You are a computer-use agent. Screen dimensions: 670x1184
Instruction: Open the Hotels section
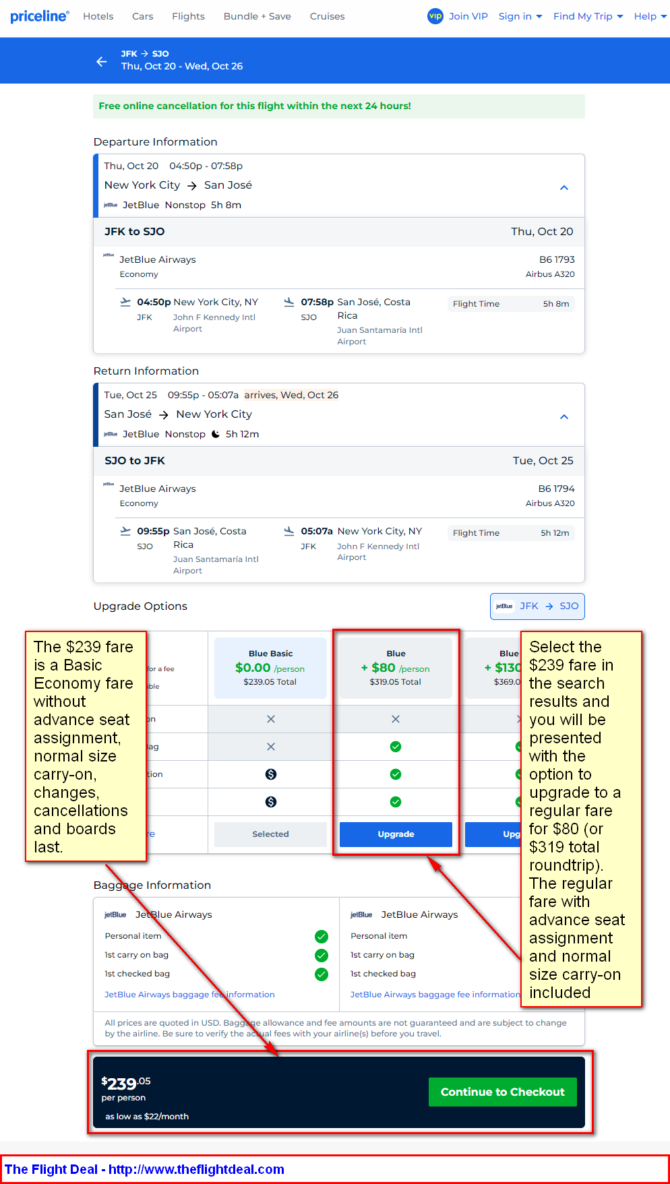point(98,16)
